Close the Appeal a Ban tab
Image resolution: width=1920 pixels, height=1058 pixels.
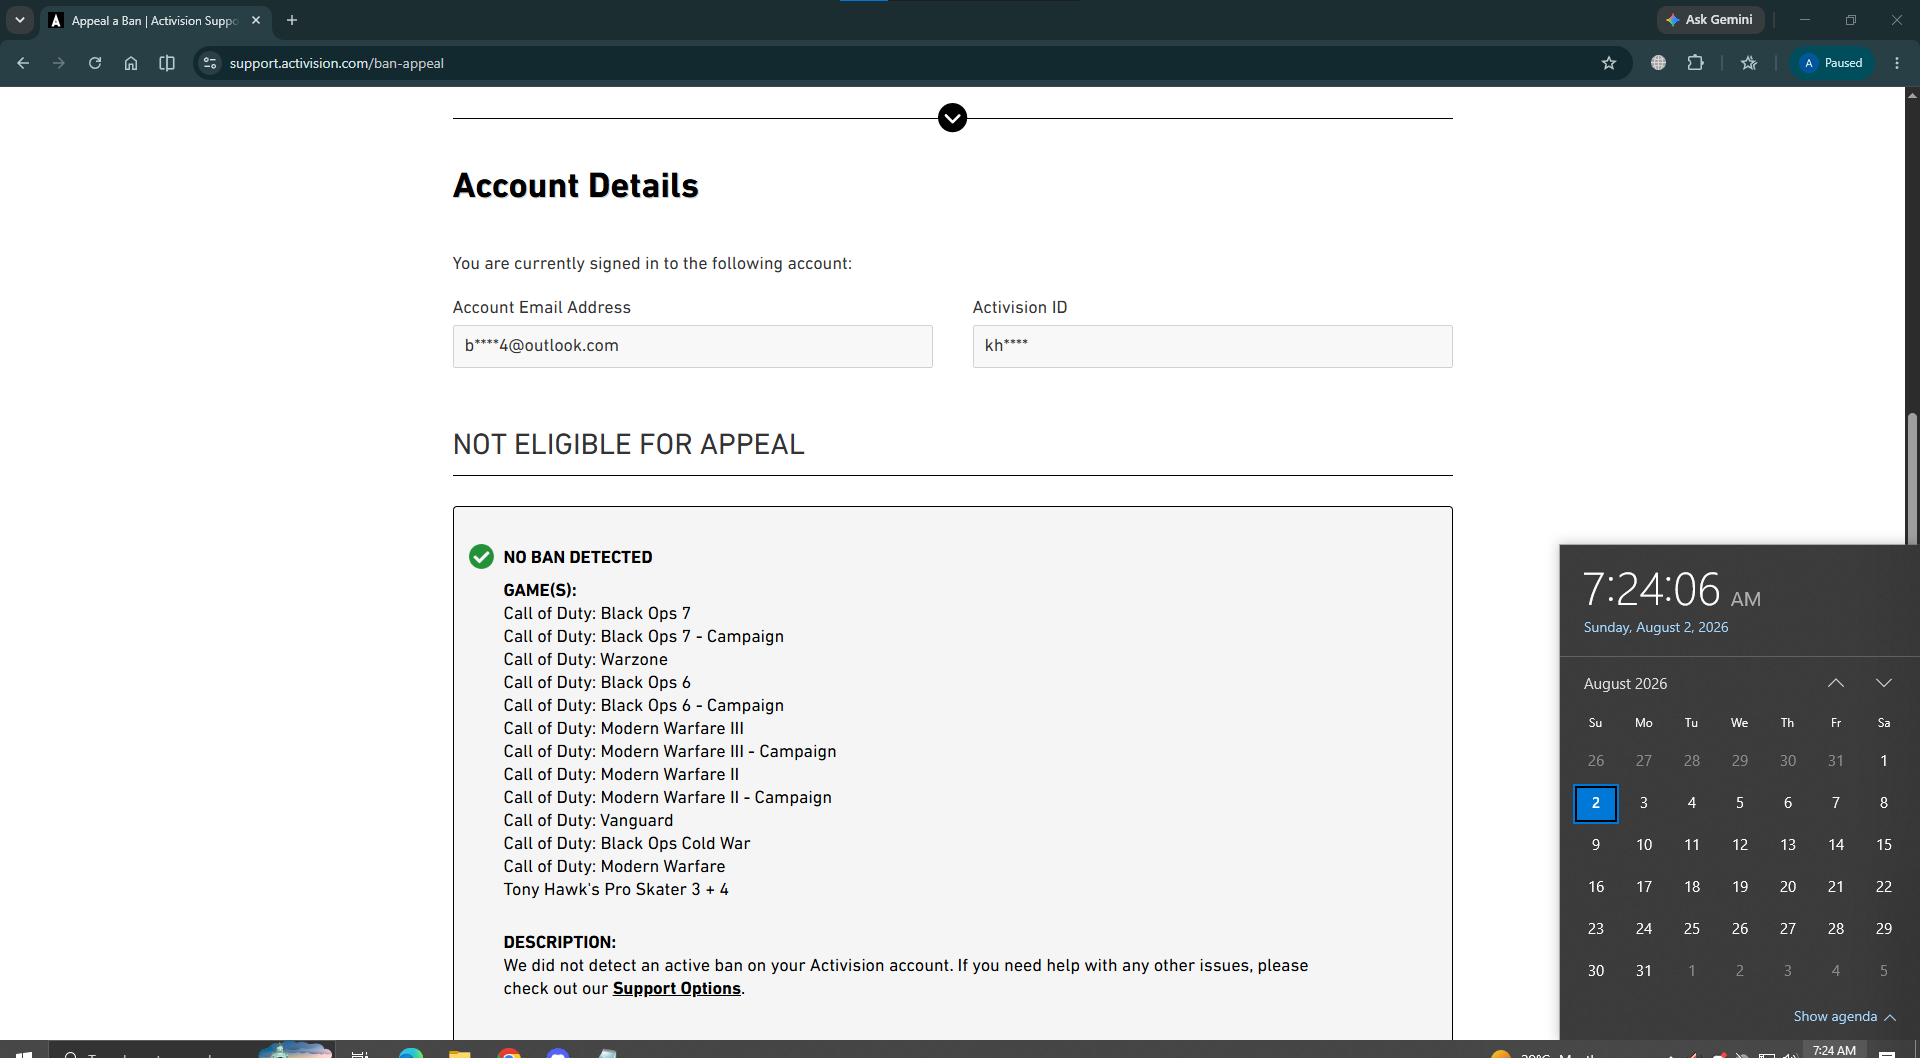(256, 20)
